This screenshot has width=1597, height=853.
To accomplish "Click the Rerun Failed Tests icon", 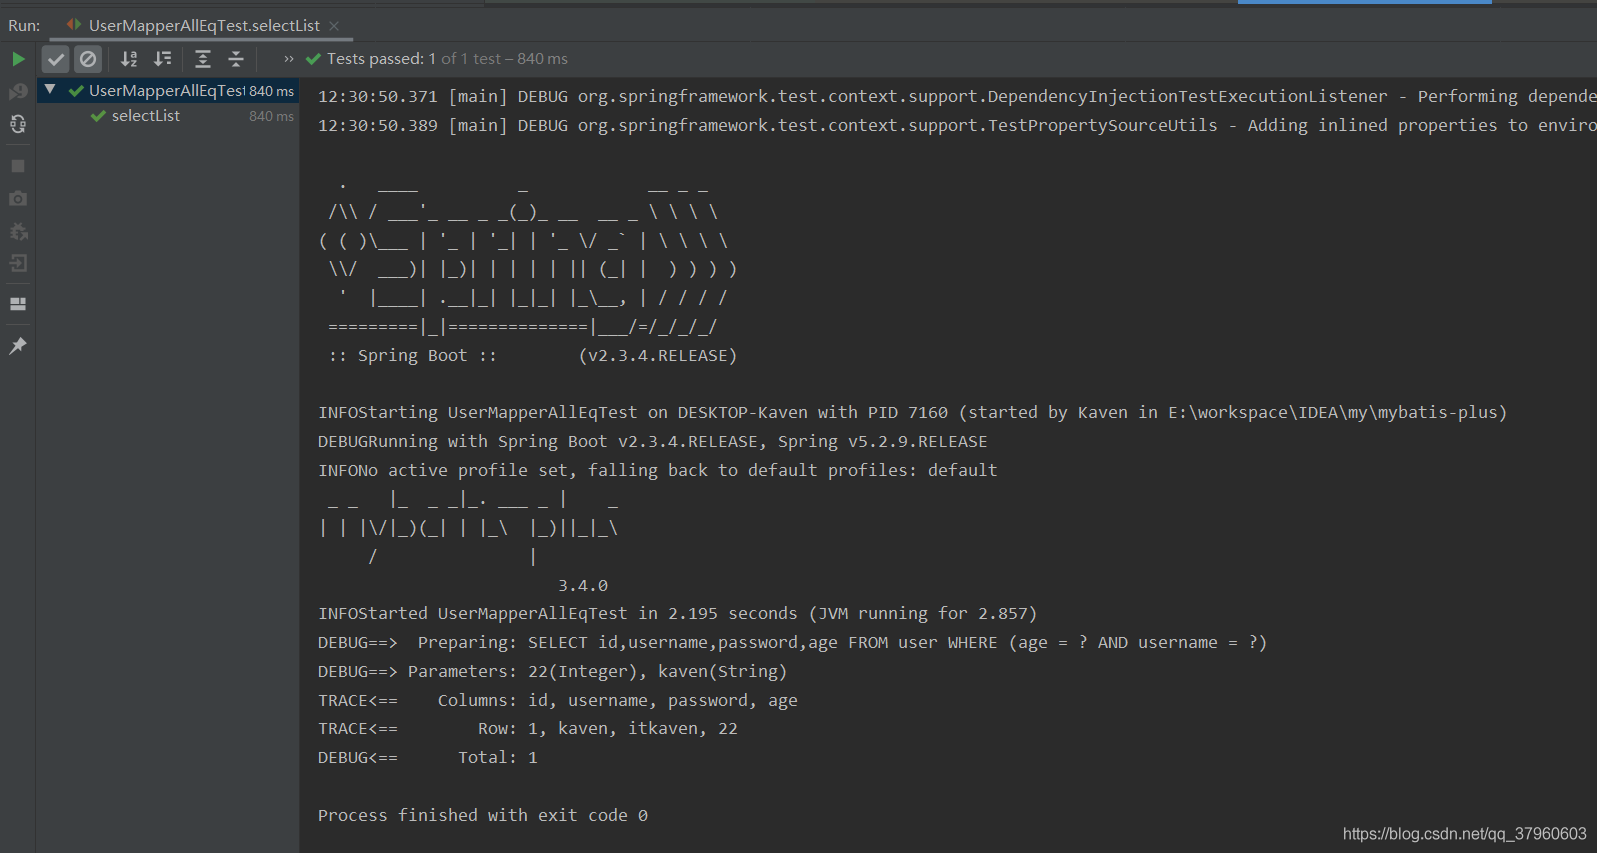I will [18, 92].
